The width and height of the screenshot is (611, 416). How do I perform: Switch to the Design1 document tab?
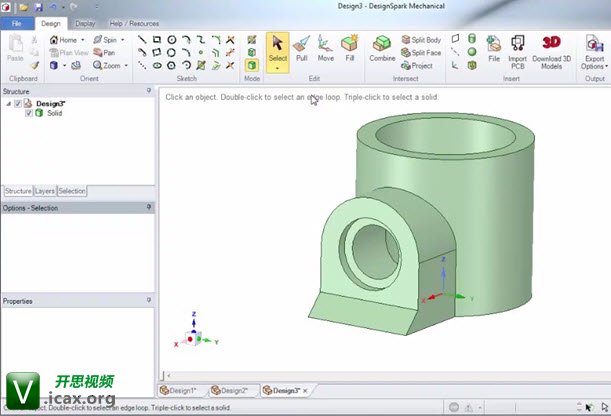(181, 390)
